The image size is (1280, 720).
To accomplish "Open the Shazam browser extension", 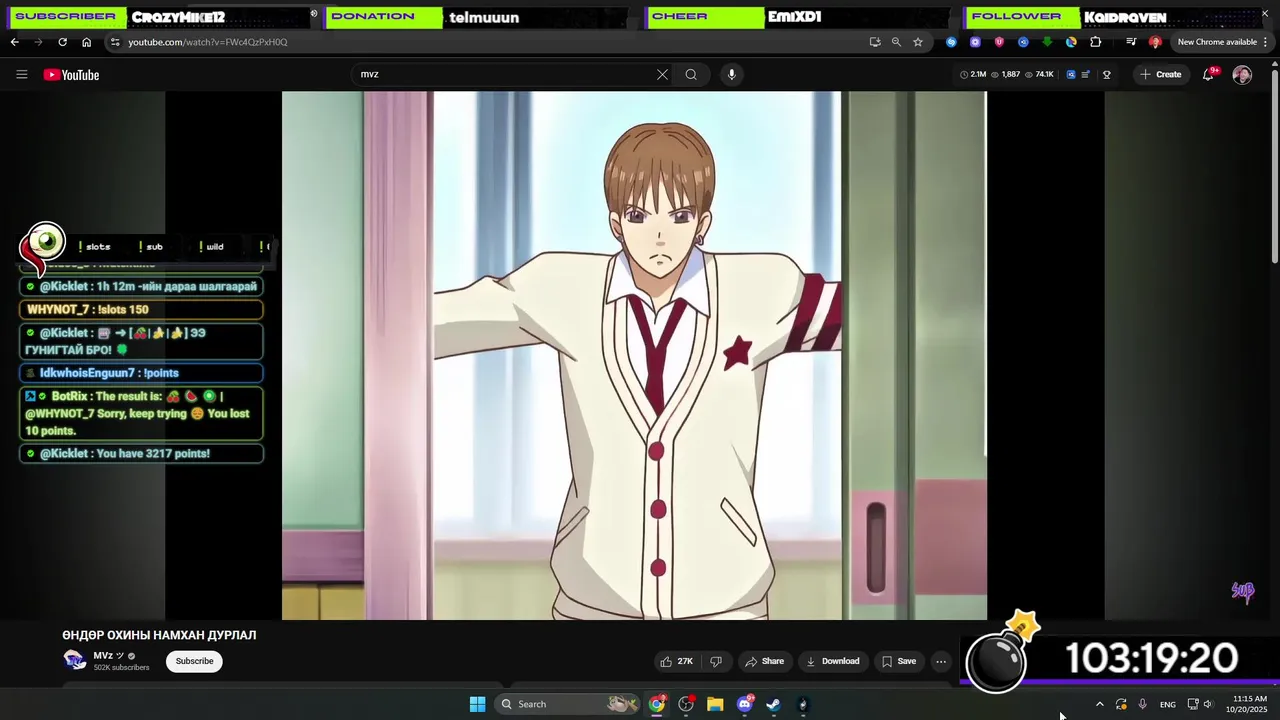I will click(951, 42).
